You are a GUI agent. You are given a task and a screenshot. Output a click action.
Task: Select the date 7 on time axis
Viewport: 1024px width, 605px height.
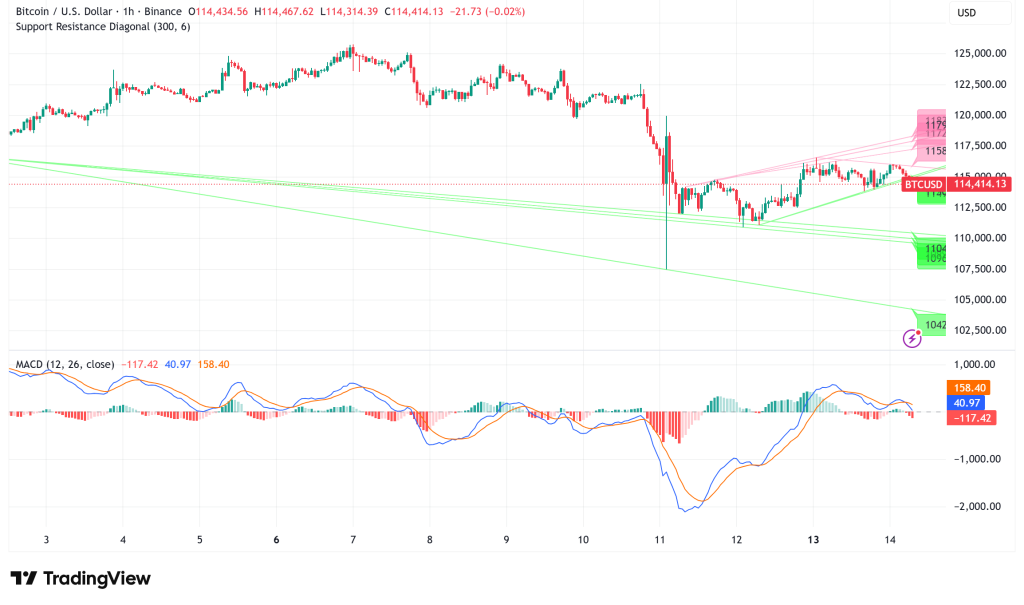(353, 539)
